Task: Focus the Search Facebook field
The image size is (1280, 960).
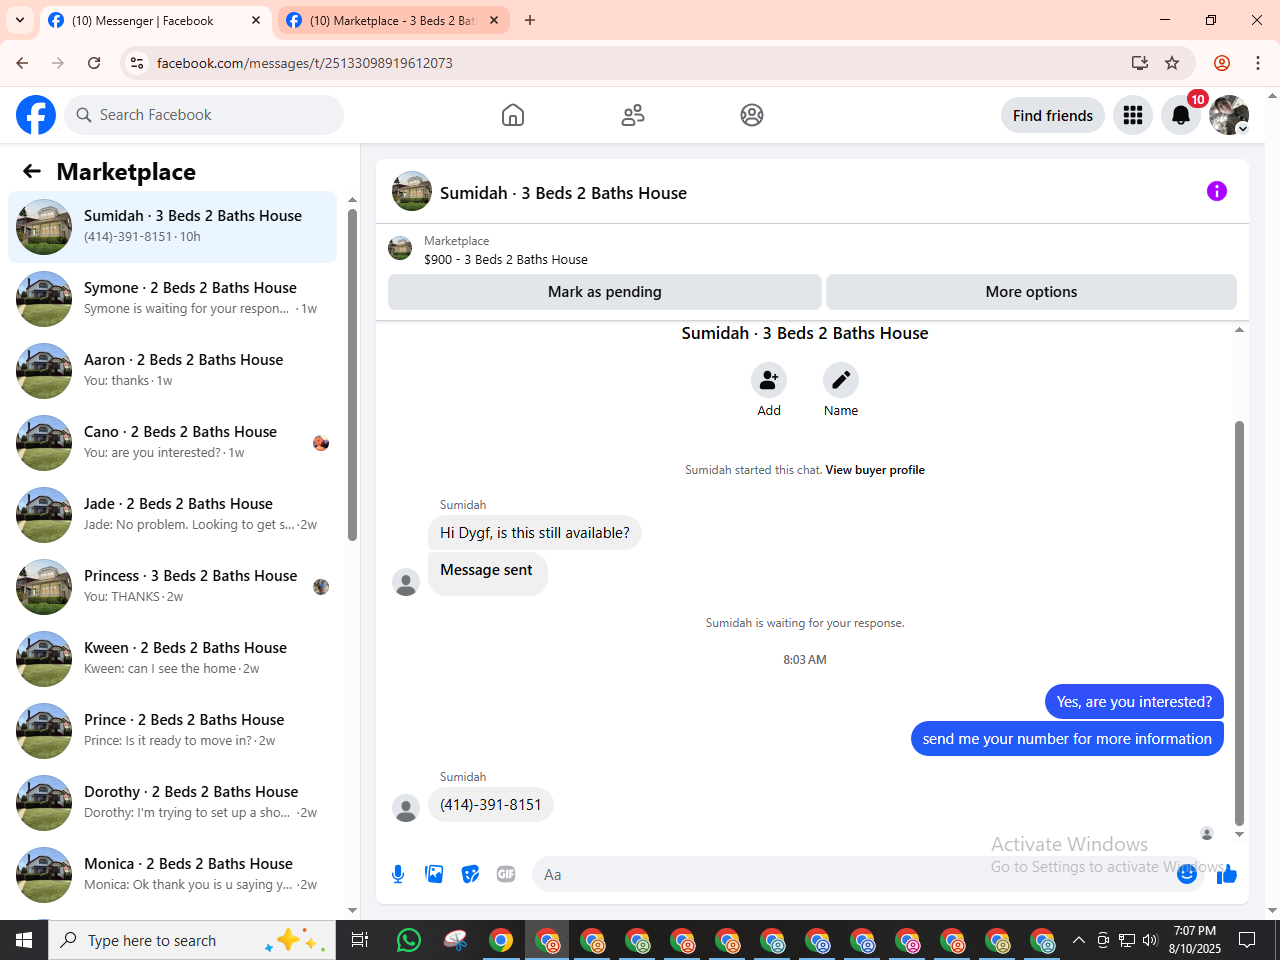Action: tap(204, 115)
